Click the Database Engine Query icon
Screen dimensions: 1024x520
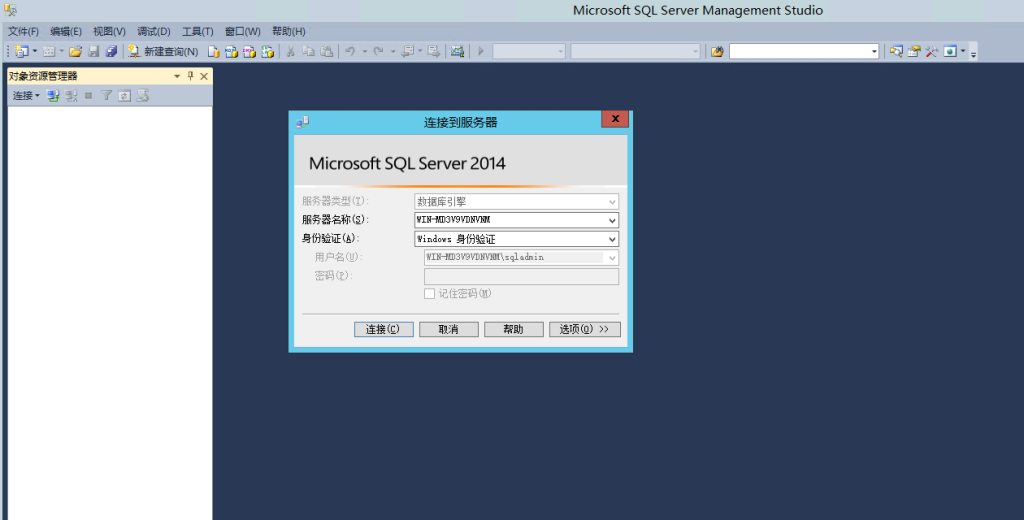point(213,51)
